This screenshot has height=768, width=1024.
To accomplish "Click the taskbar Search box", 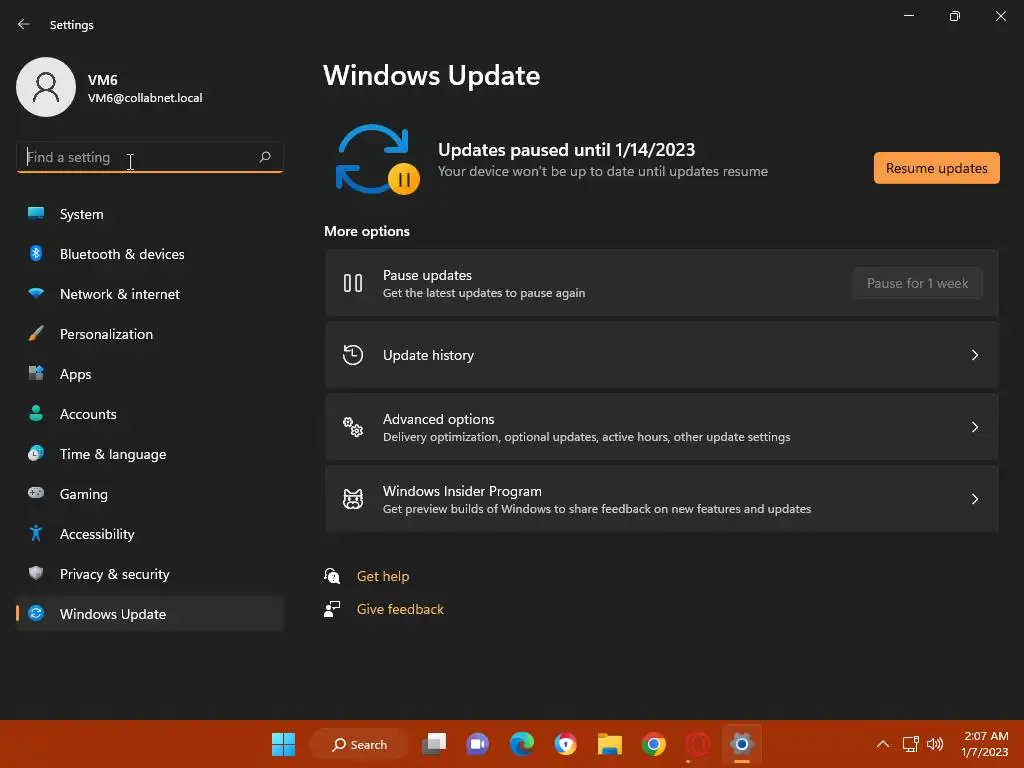I will tap(359, 744).
